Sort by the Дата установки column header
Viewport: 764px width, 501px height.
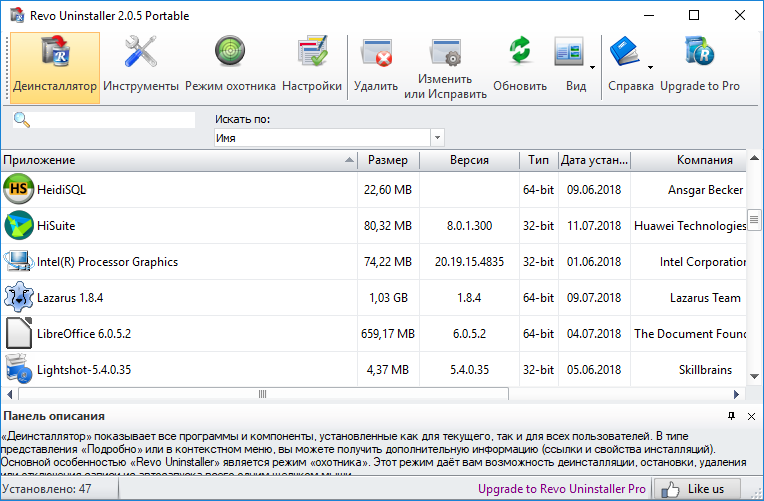[594, 160]
